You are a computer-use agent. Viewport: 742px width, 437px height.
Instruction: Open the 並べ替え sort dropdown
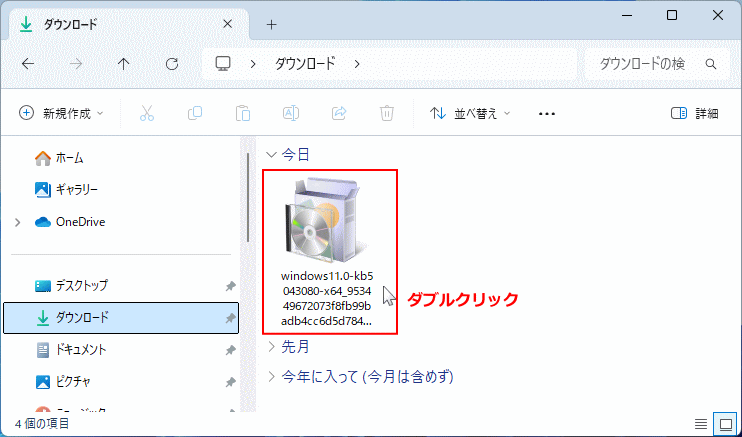(x=471, y=113)
